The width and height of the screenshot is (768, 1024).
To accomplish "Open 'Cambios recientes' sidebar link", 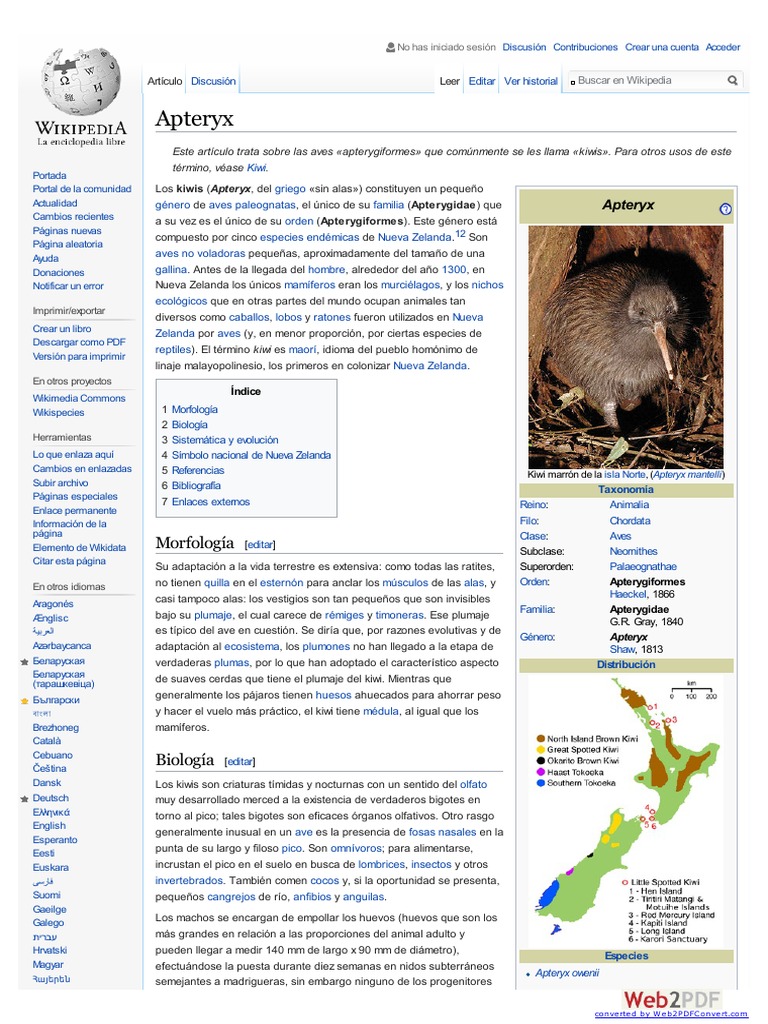I will 73,216.
